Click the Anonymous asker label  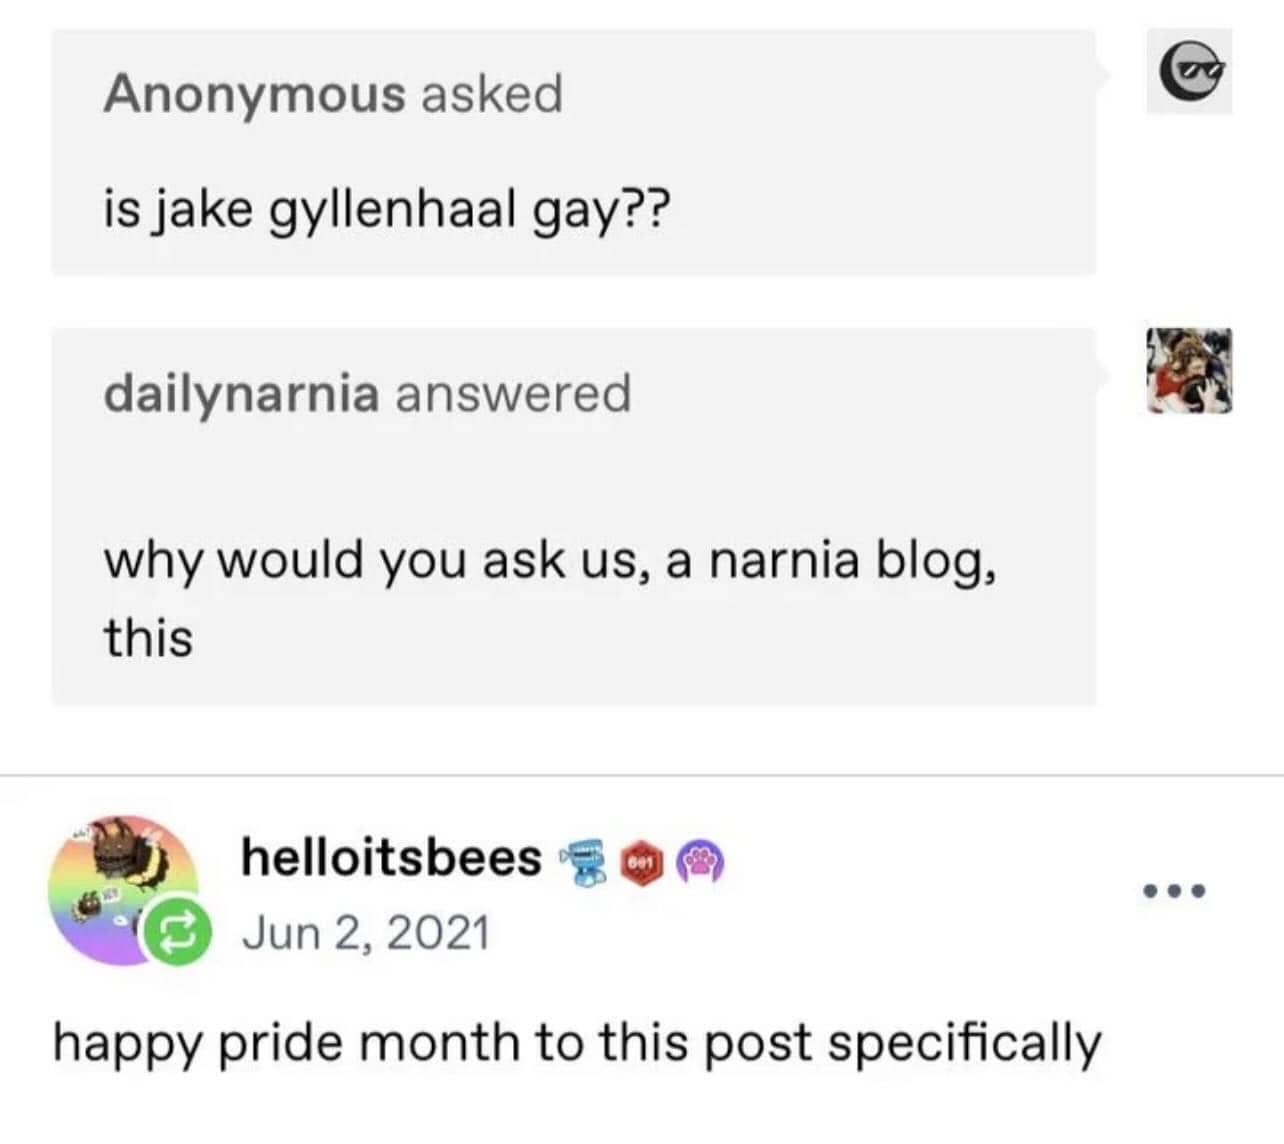(255, 93)
